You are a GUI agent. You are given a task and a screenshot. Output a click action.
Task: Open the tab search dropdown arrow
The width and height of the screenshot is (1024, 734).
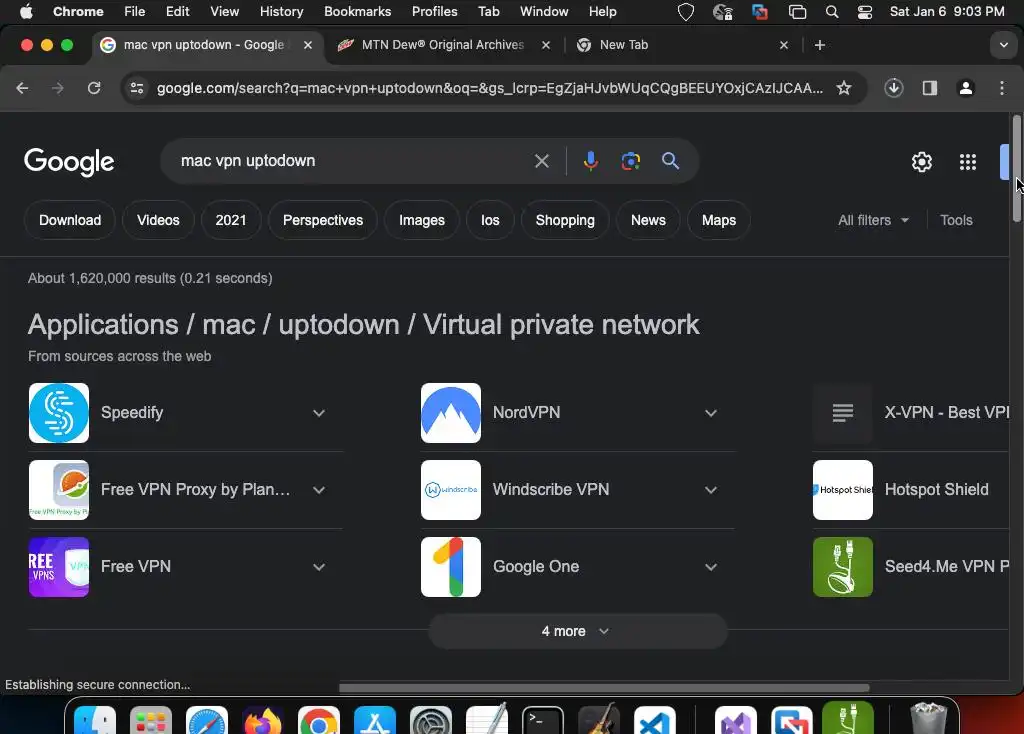click(x=1003, y=45)
